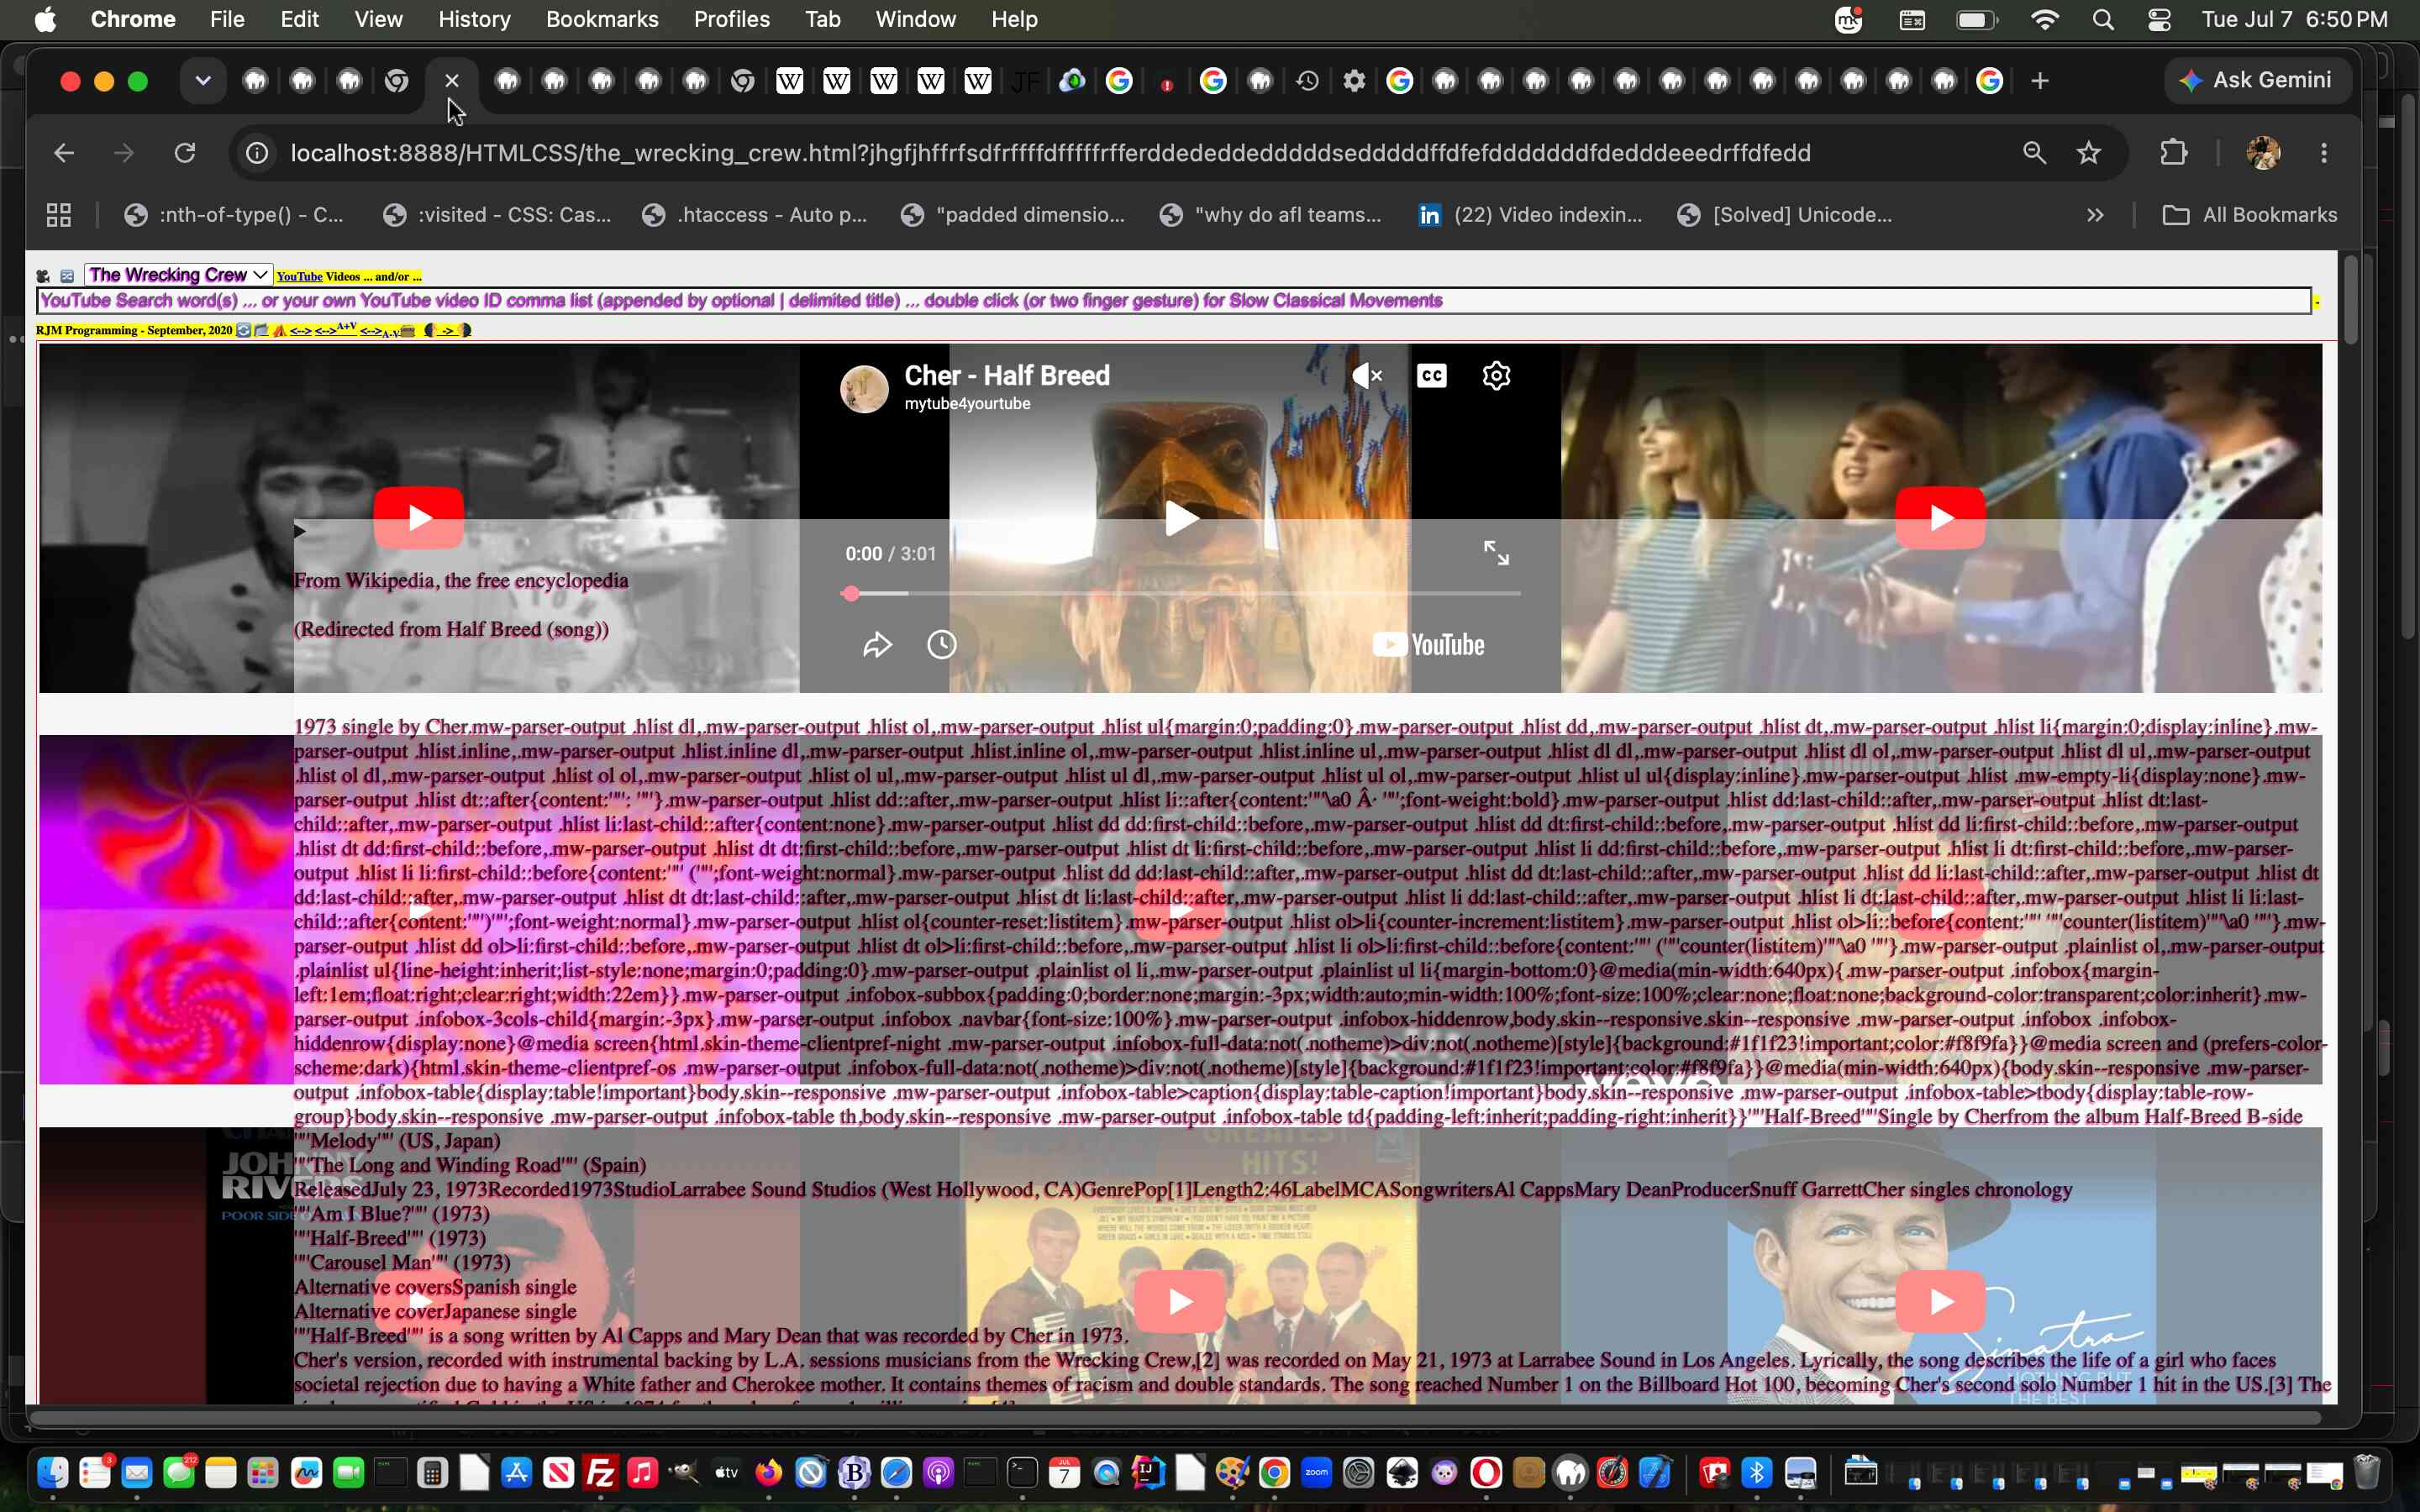Play the Cher - Half Breed video
This screenshot has height=1512, width=2420.
(1181, 518)
